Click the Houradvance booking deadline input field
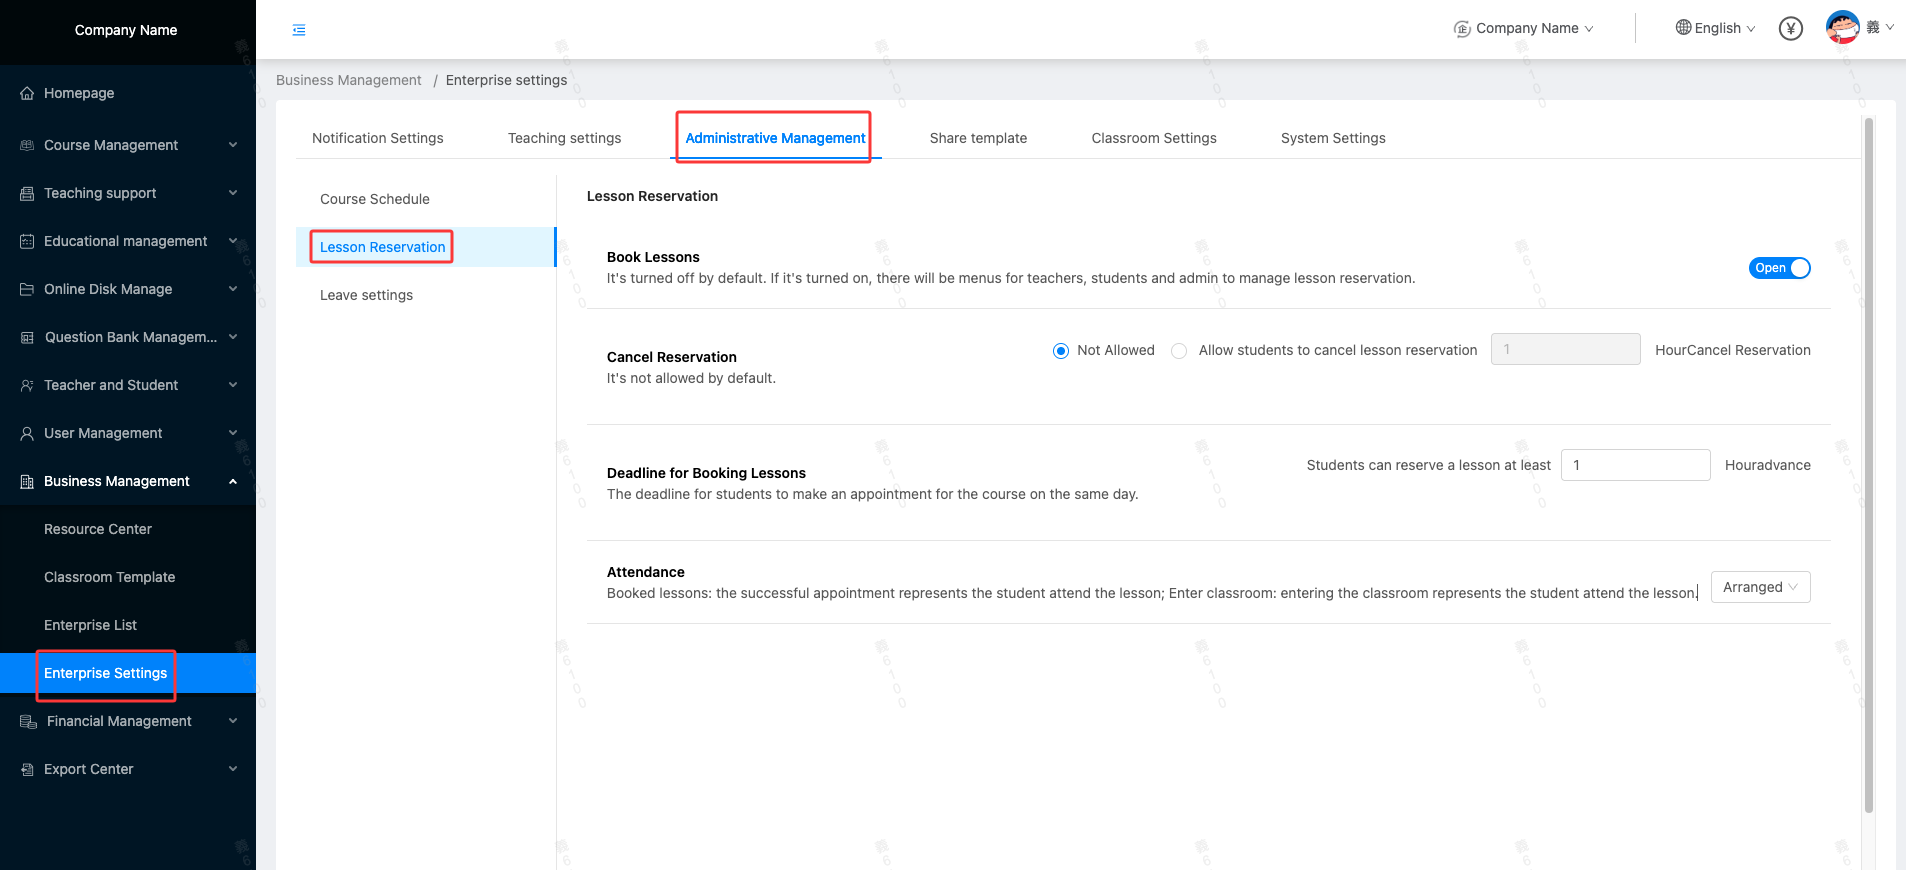Screen dimensions: 1906x870 click(1635, 465)
